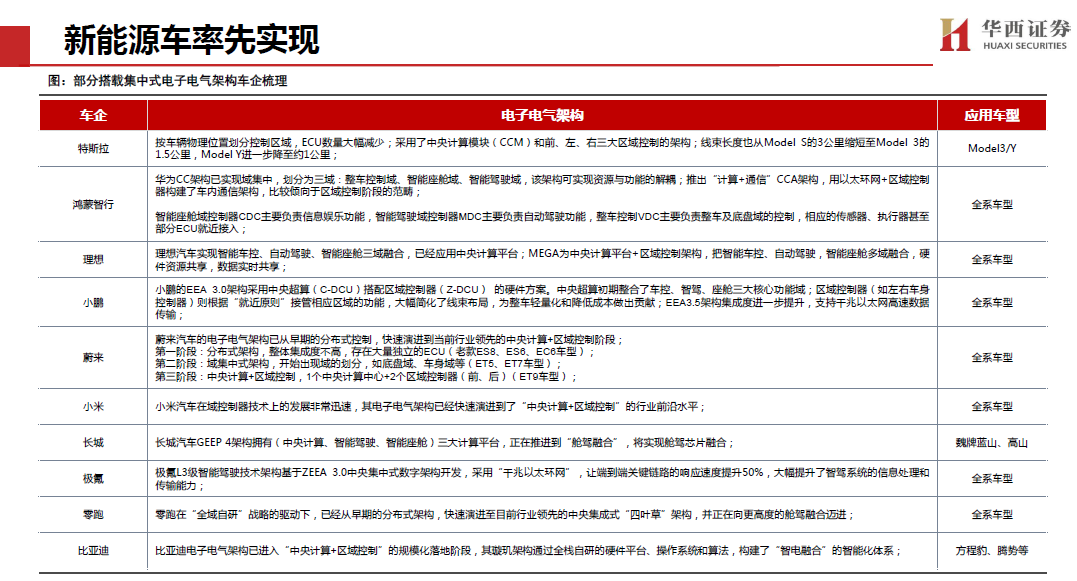Click the HUAXI SECURITIES English text
The width and height of the screenshot is (1077, 581).
1025,46
